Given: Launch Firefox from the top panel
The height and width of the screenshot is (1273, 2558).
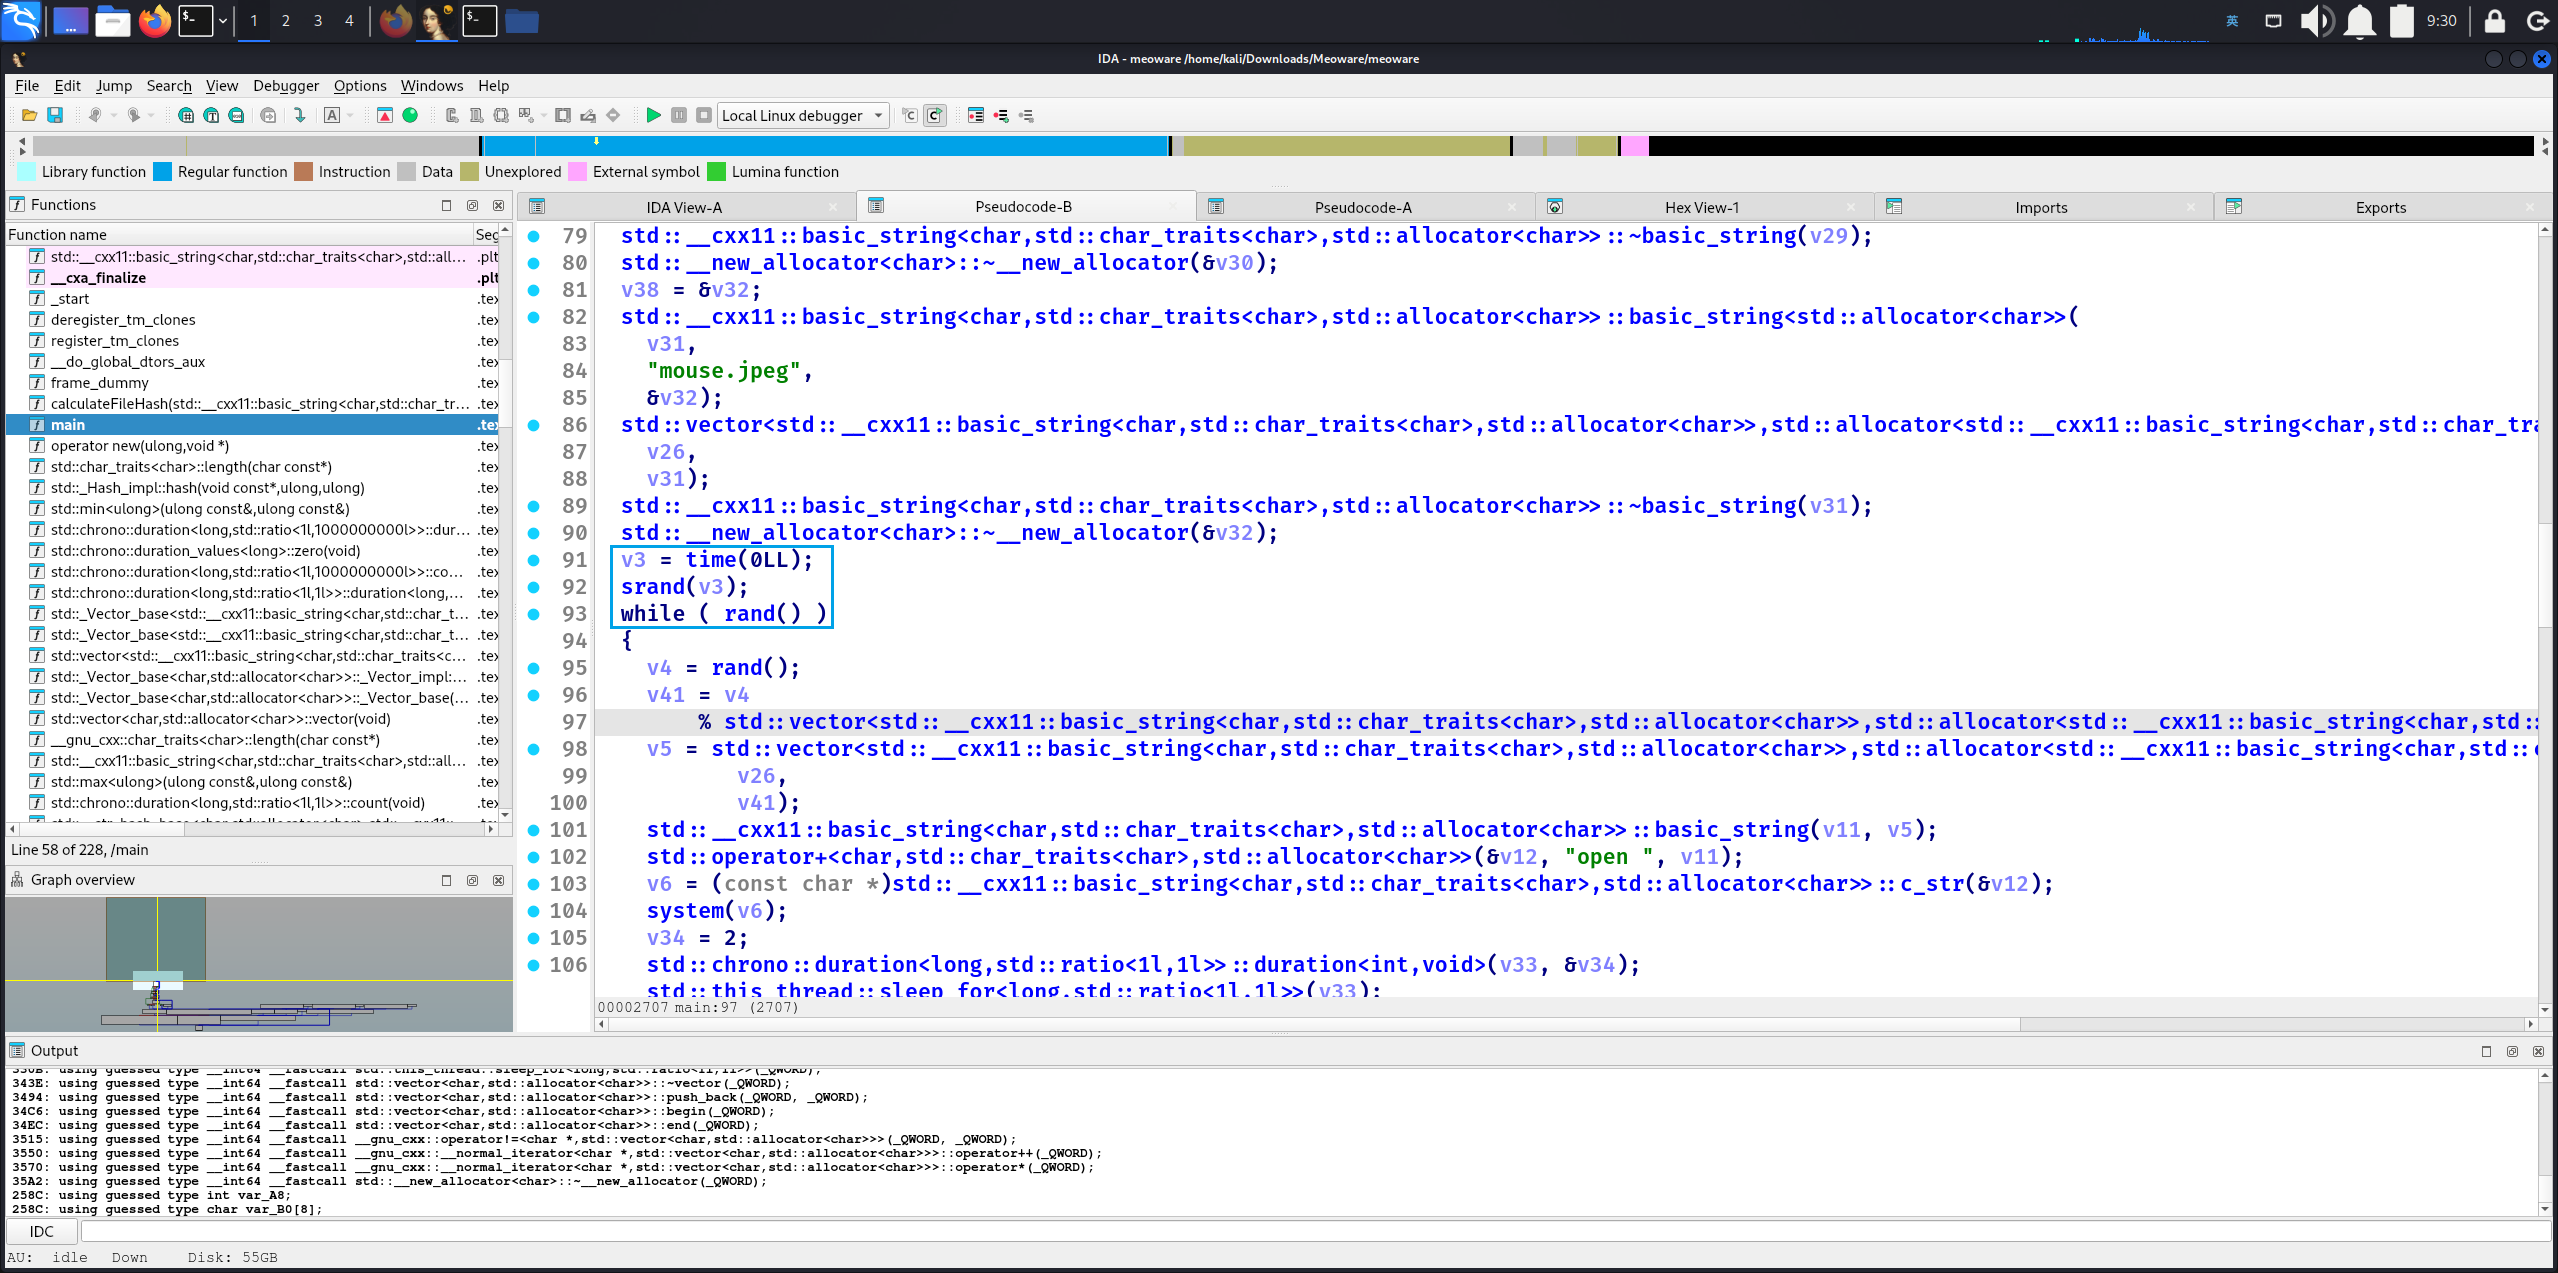Looking at the screenshot, I should pos(155,20).
